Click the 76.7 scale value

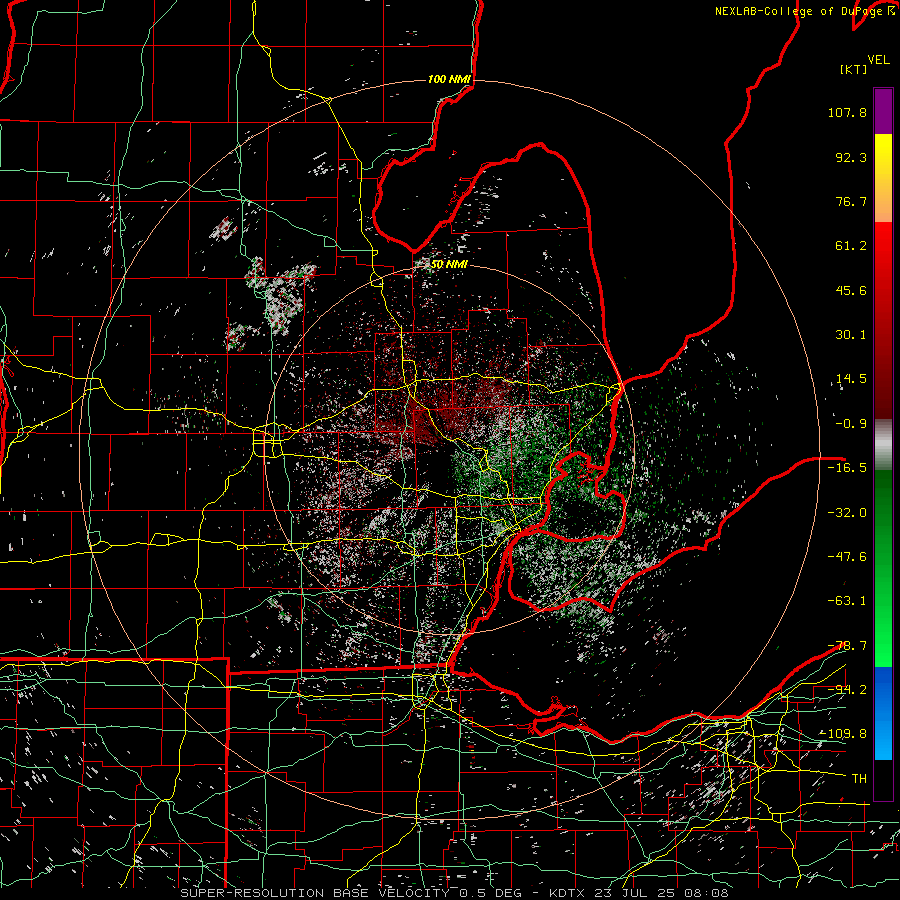pyautogui.click(x=851, y=201)
